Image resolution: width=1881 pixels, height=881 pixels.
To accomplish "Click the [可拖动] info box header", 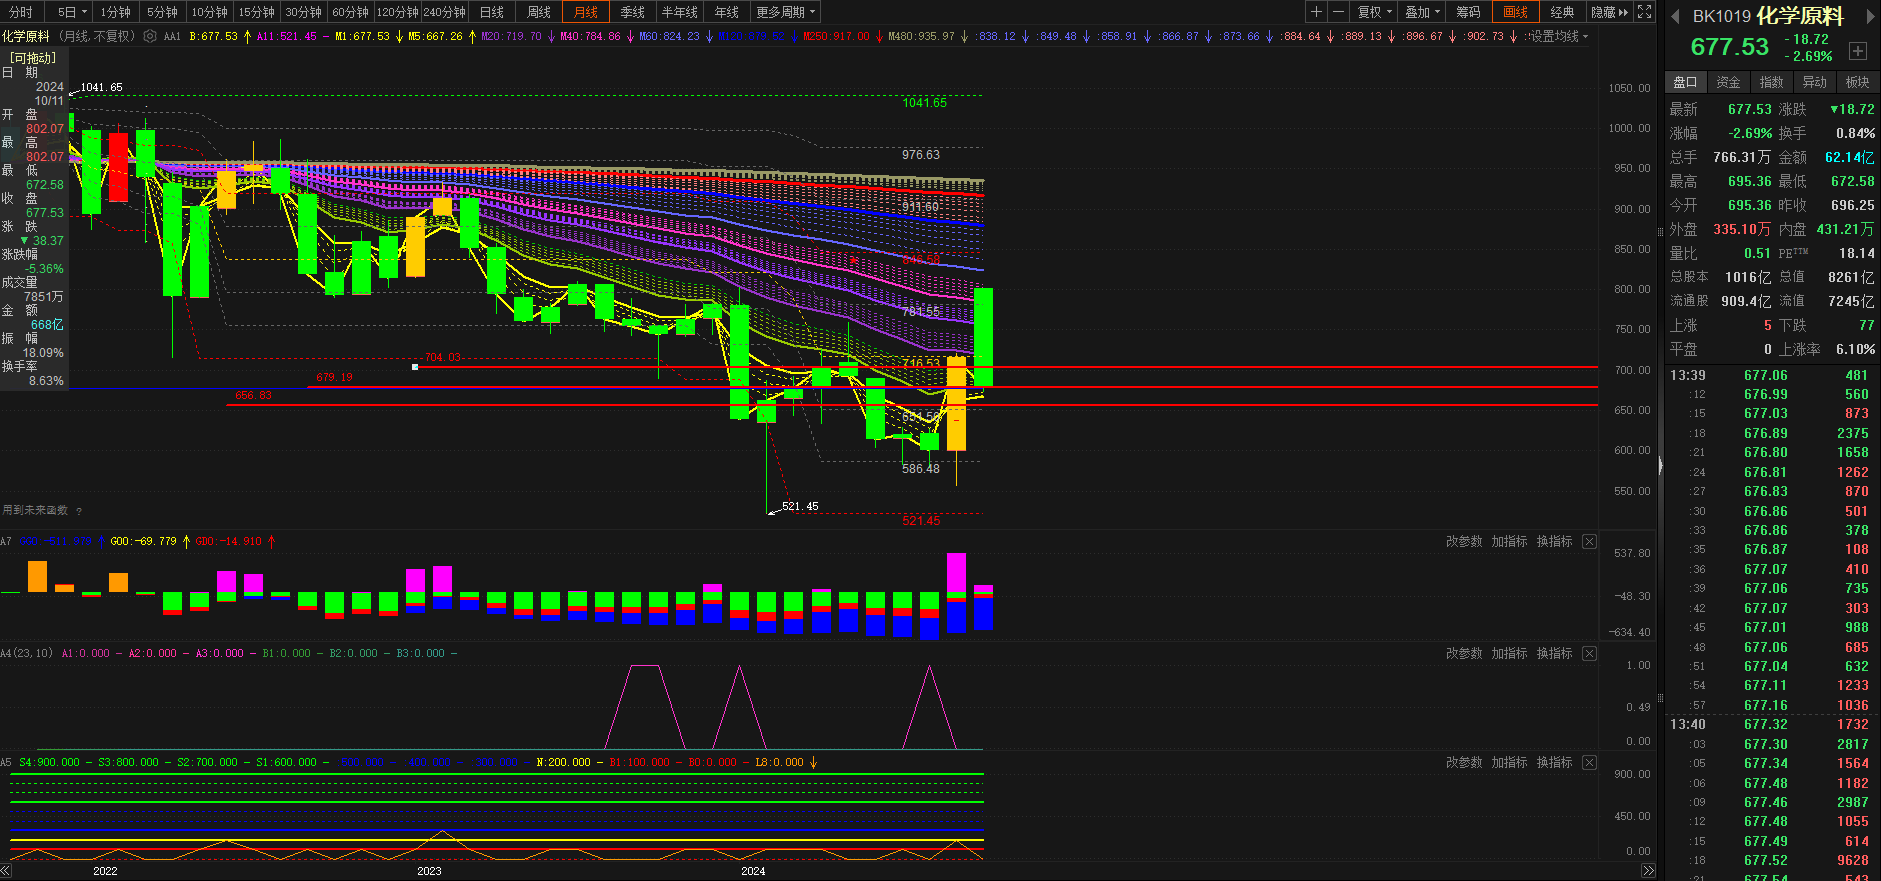I will coord(34,58).
